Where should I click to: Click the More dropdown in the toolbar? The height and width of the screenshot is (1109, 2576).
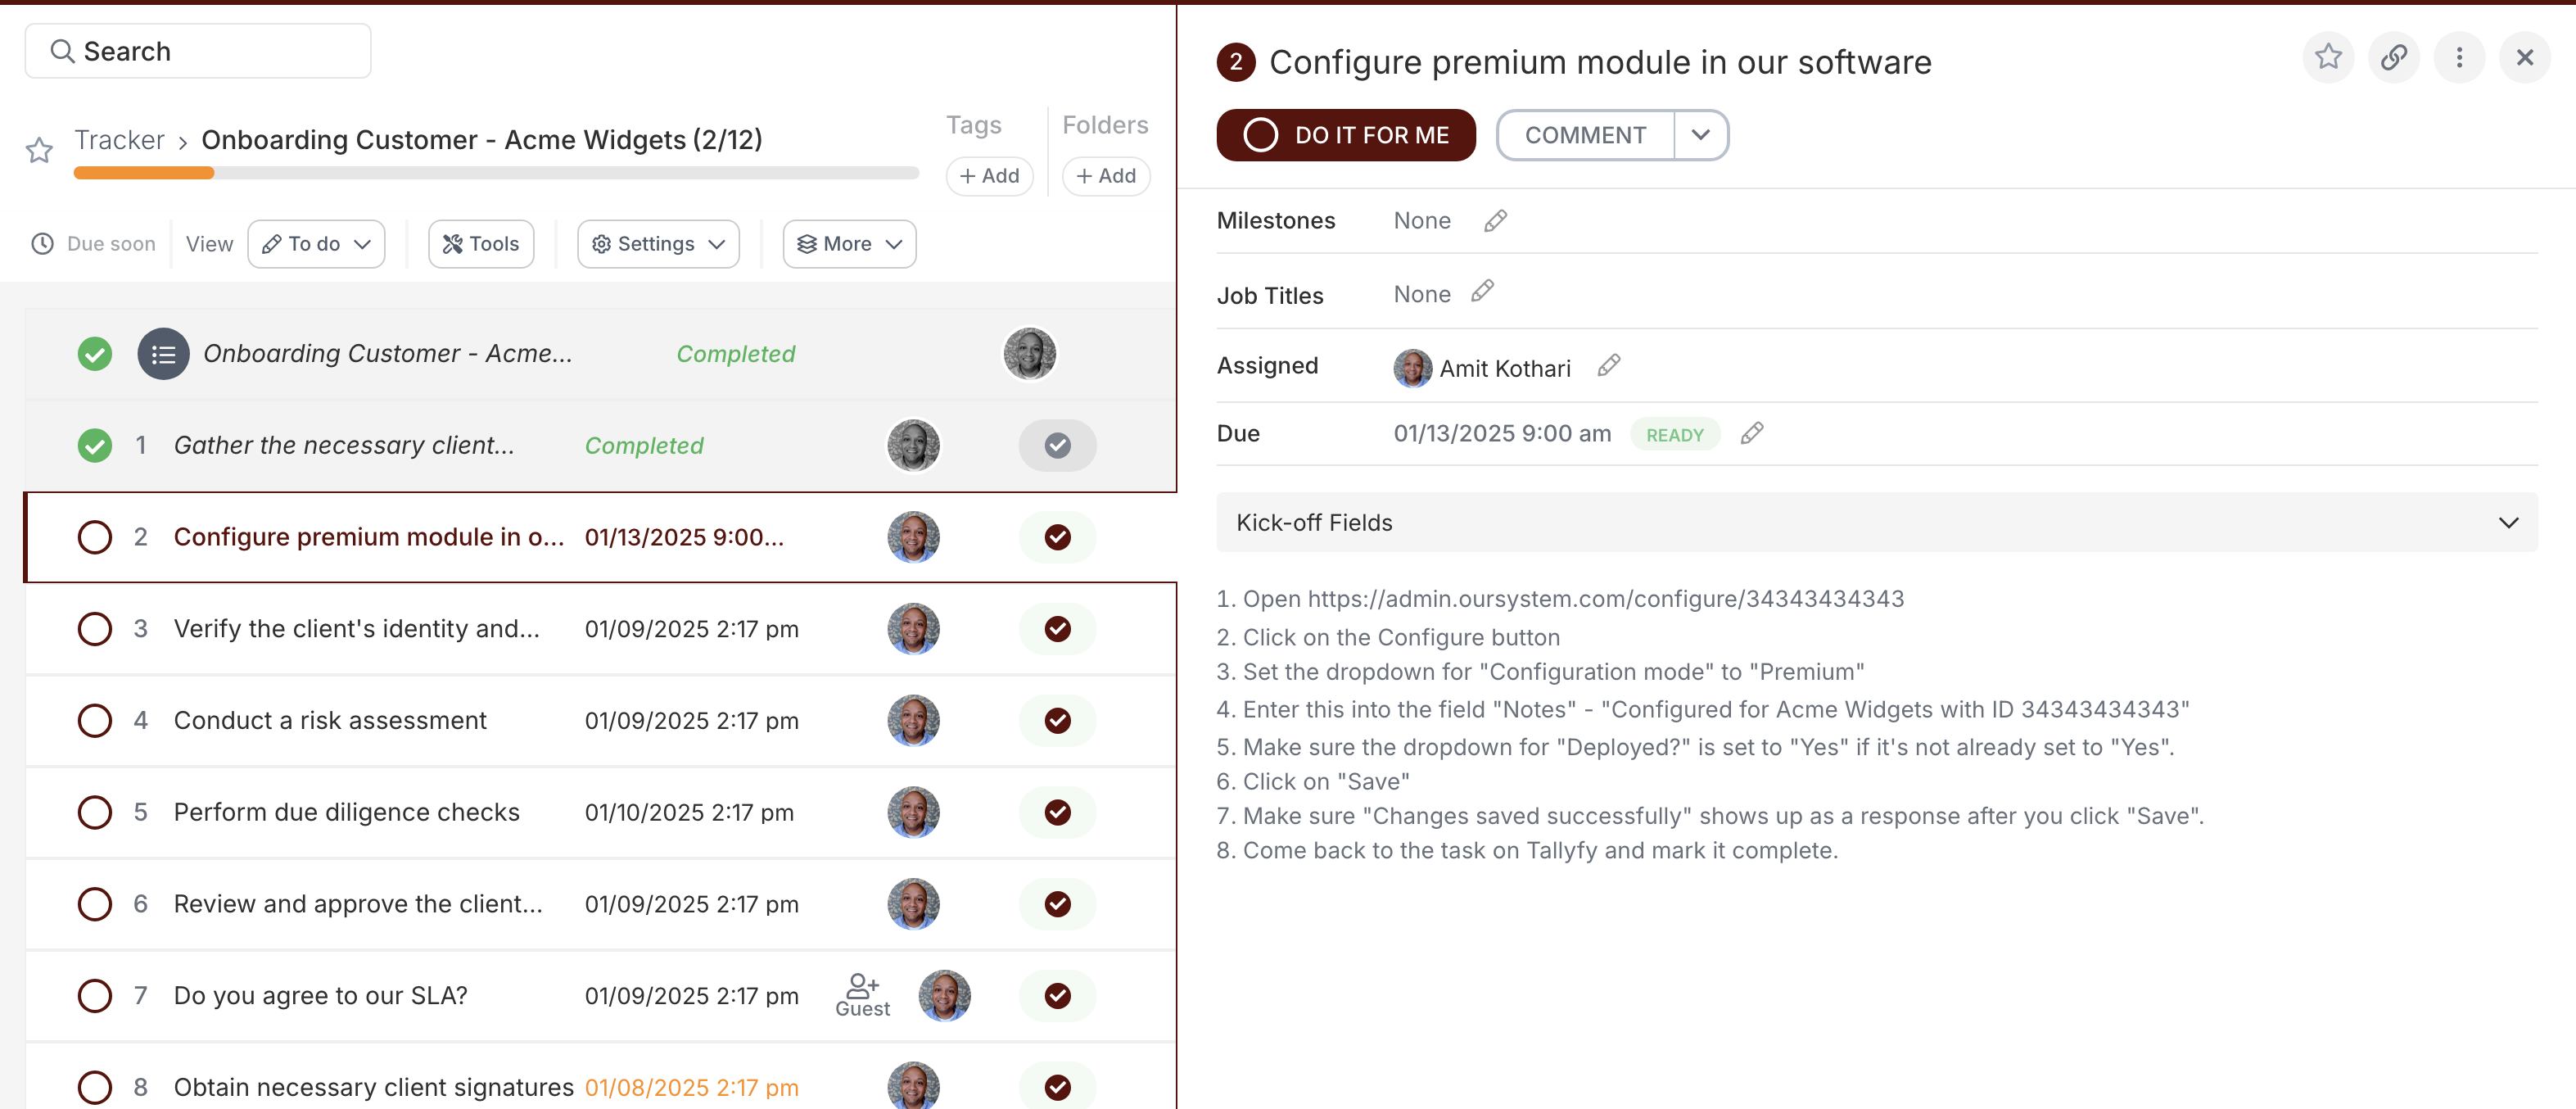pyautogui.click(x=847, y=243)
